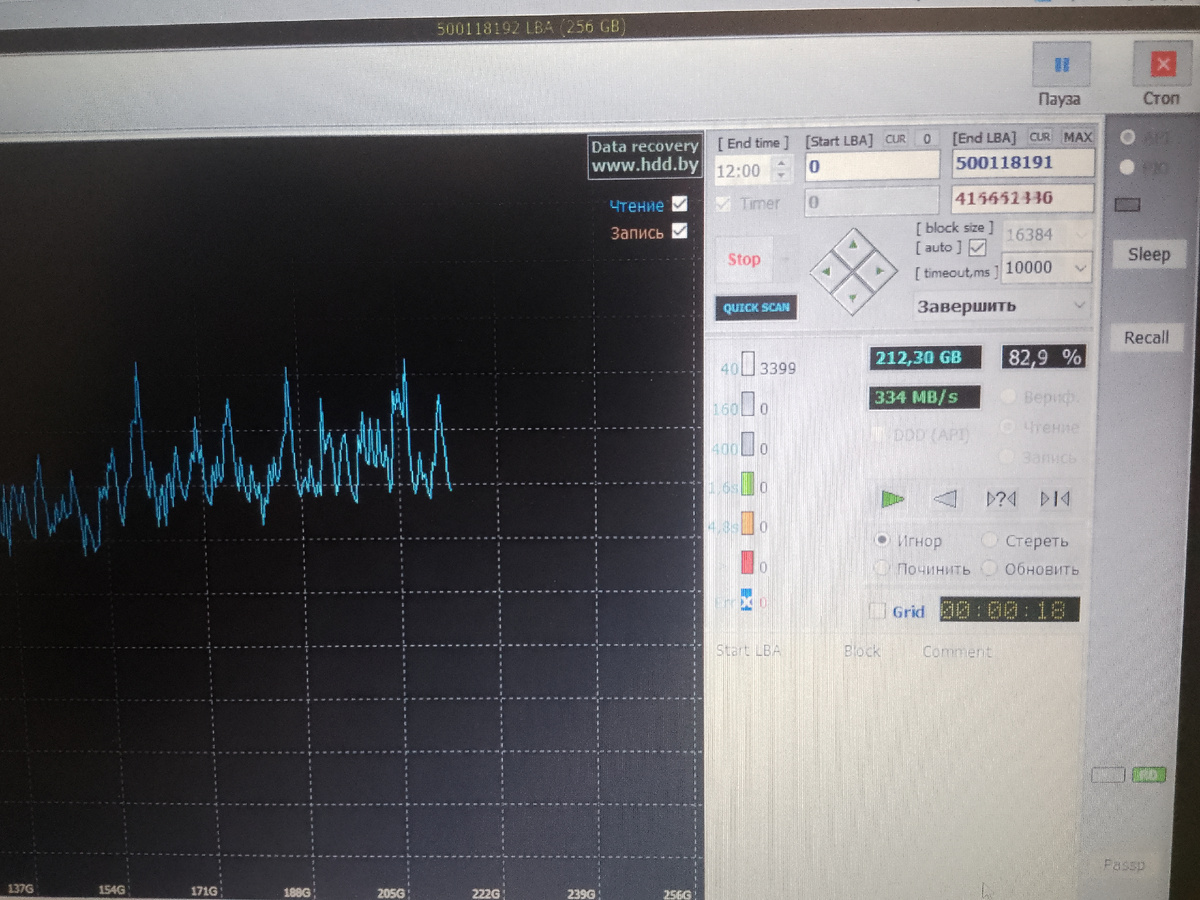Select the butterfly scan mode icon
The image size is (1200, 900).
coord(1055,498)
